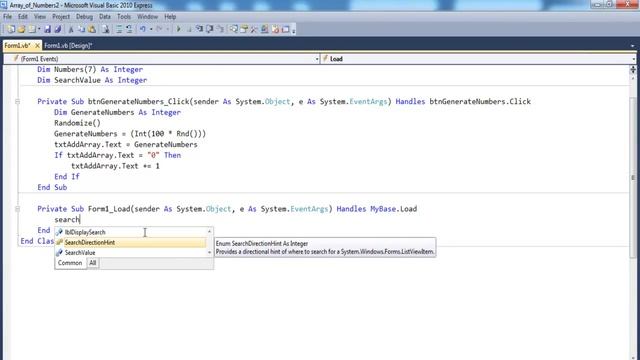Click the New Project toolbar icon
Screen dimensions: 640x360
[x=11, y=29]
